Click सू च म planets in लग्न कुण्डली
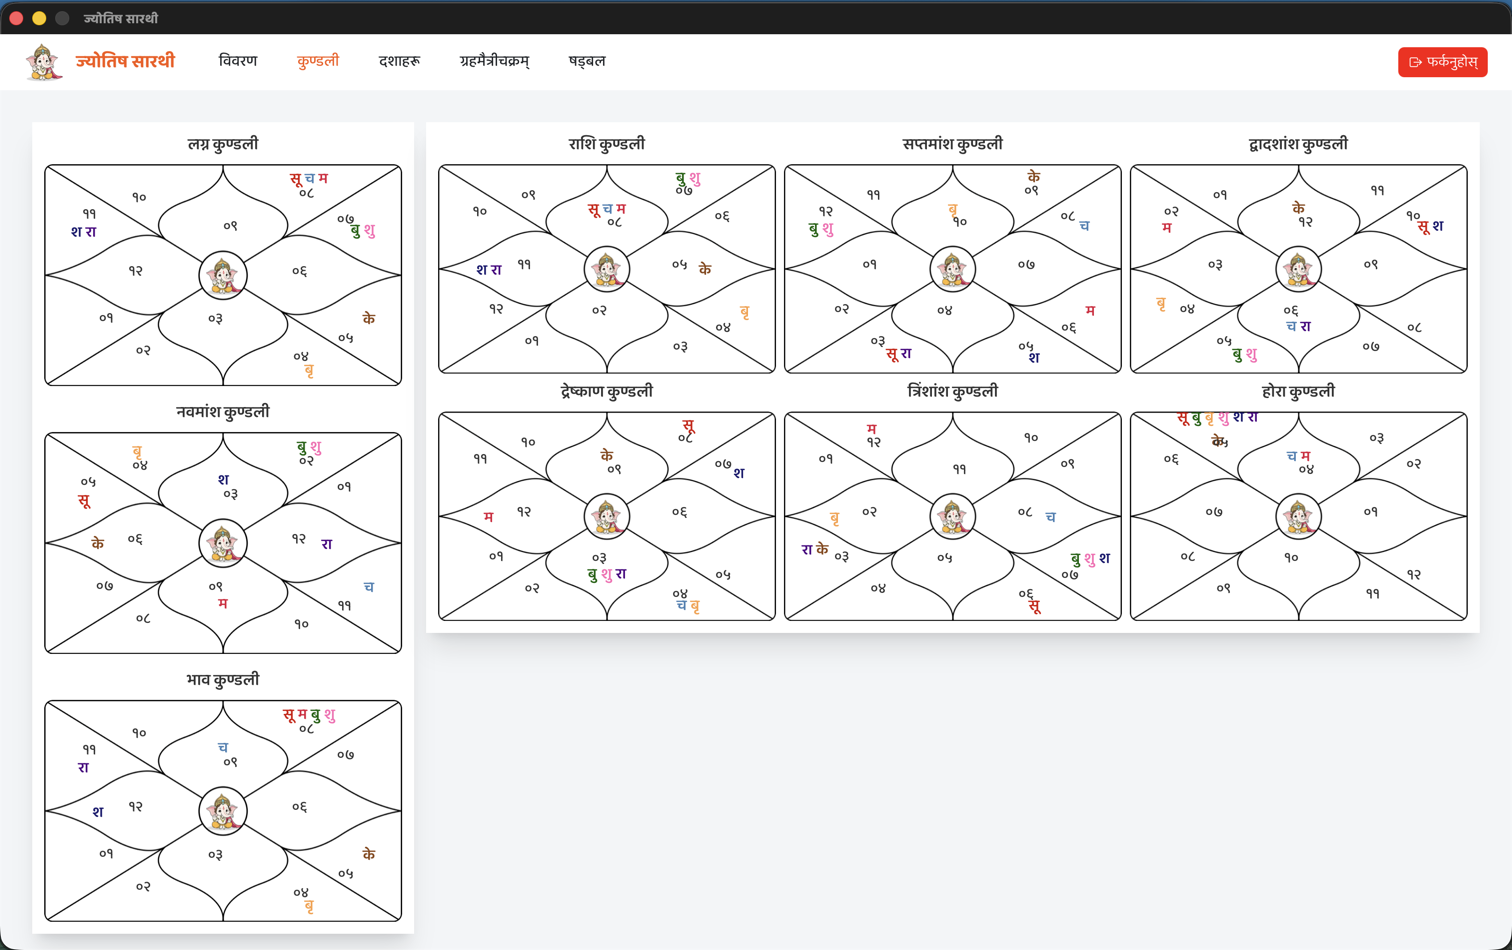Screen dimensions: 1512x950 (x=309, y=178)
